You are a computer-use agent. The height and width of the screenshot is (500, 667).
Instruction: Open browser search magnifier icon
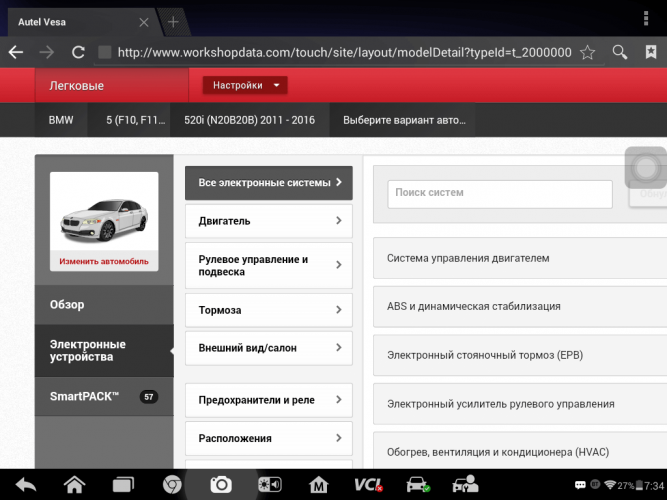tap(620, 52)
